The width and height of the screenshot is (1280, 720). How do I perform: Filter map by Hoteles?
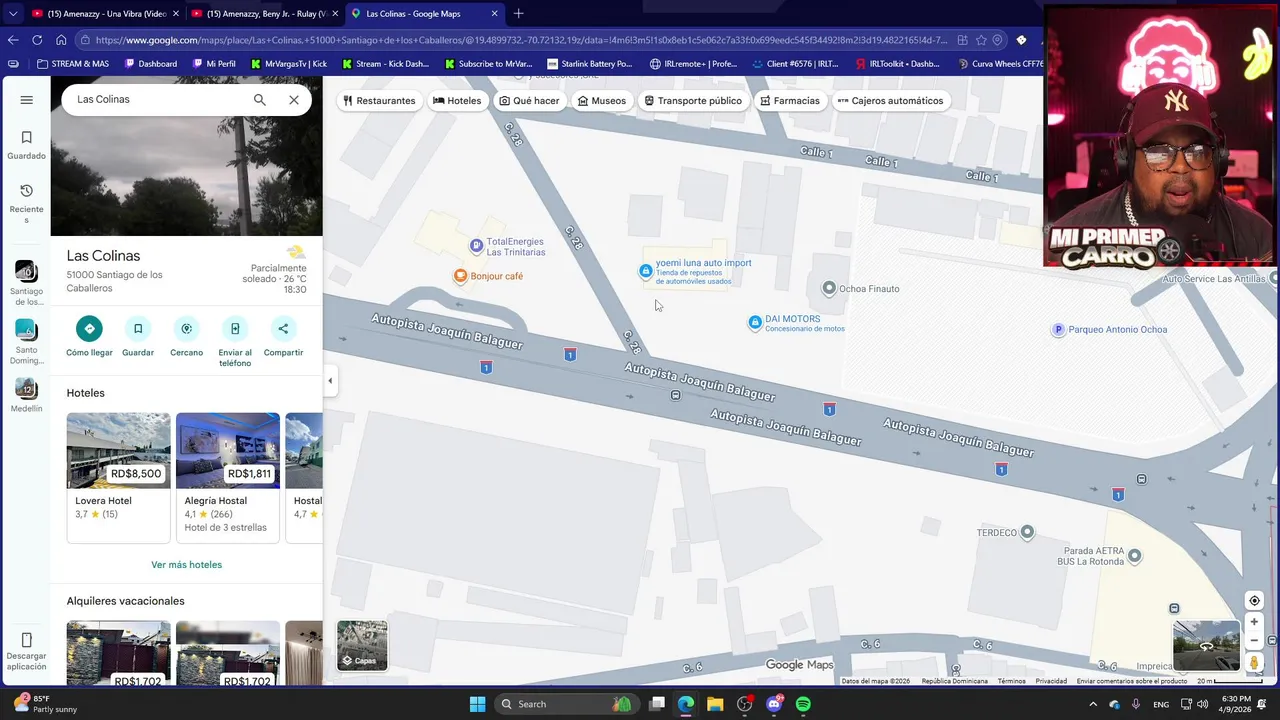click(457, 101)
